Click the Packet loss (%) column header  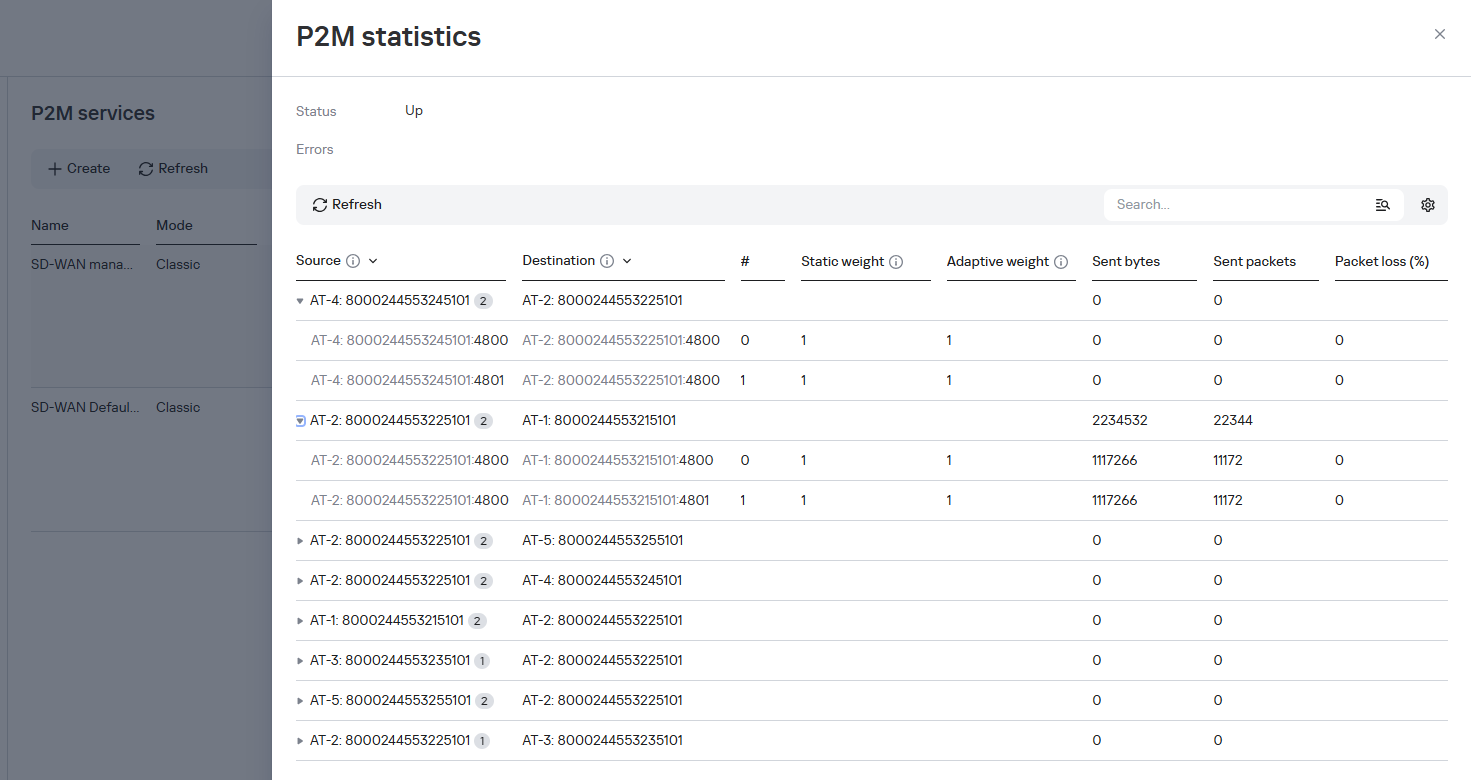[x=1382, y=262]
